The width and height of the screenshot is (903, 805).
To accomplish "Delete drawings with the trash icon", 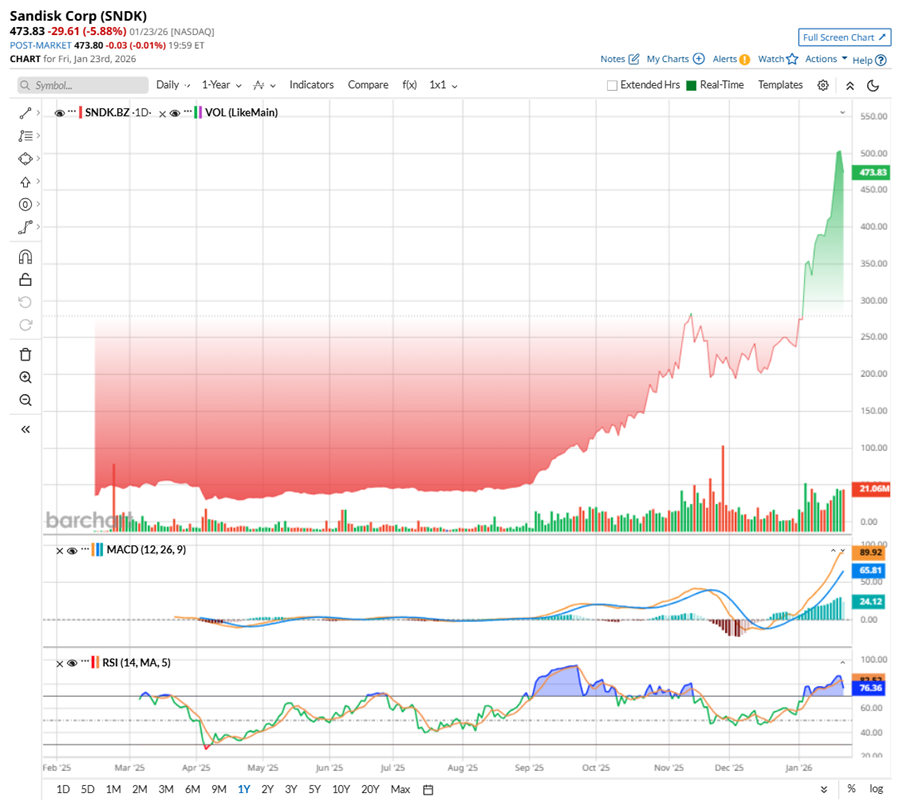I will 25,355.
